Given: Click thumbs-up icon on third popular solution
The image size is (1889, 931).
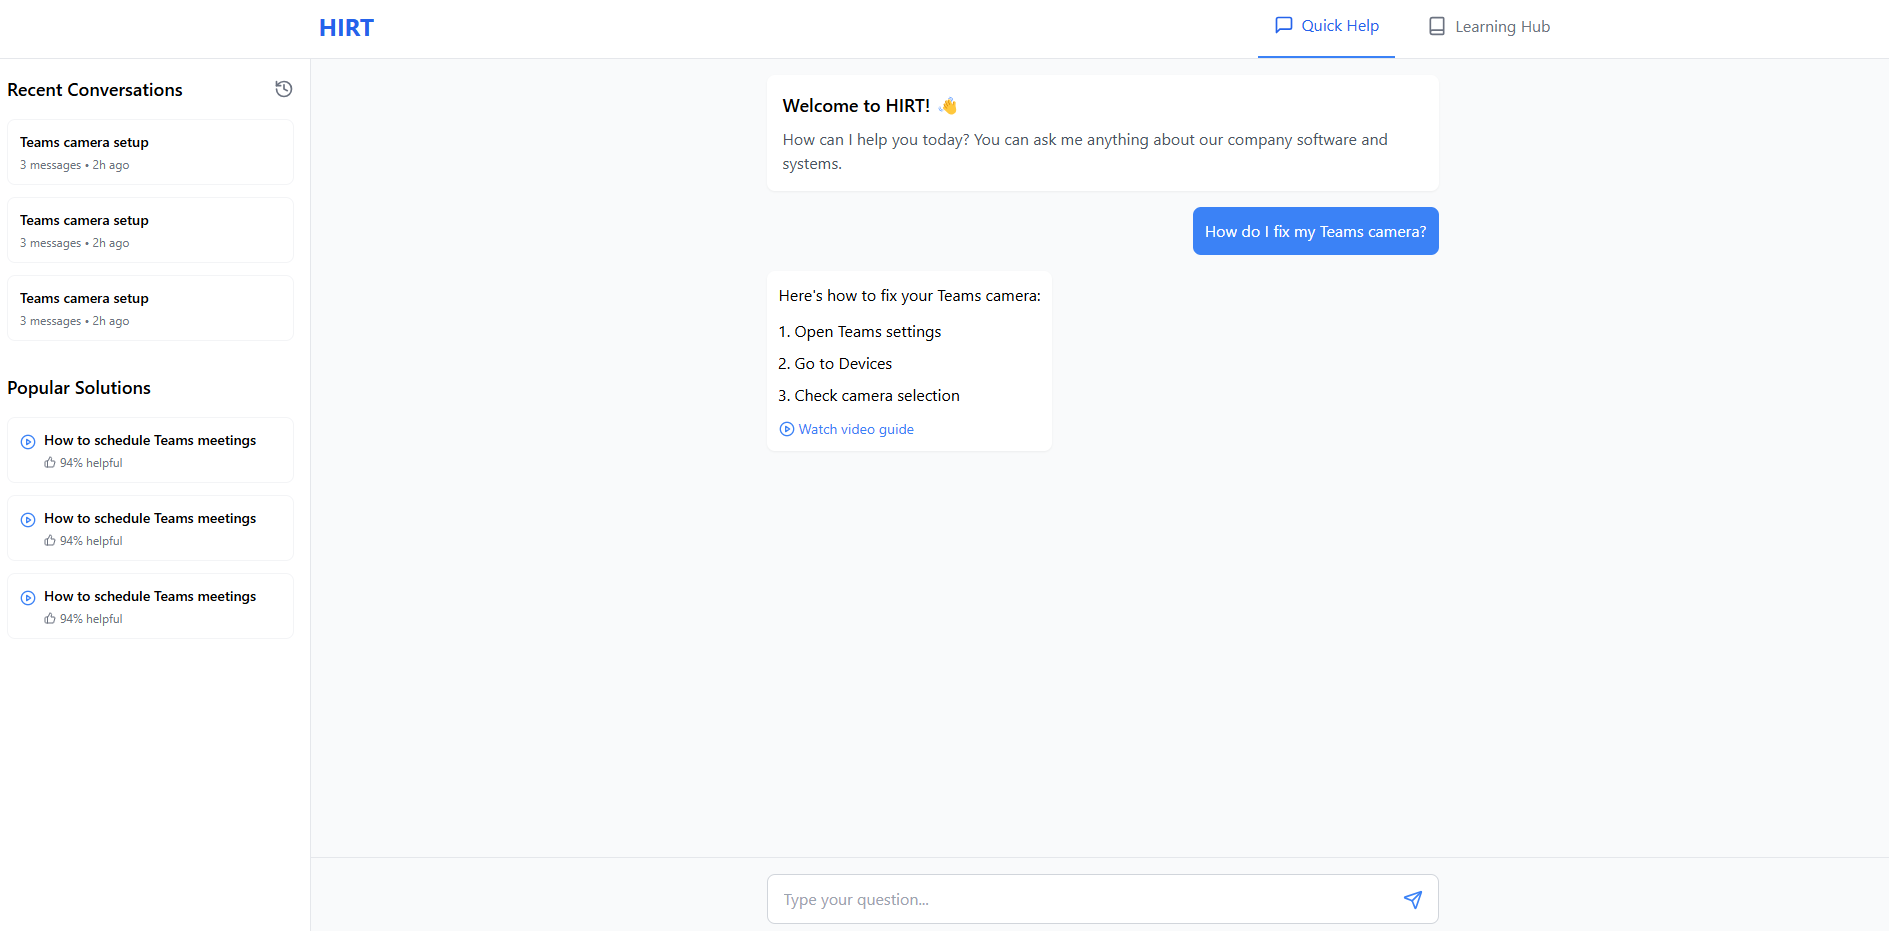Looking at the screenshot, I should [50, 619].
